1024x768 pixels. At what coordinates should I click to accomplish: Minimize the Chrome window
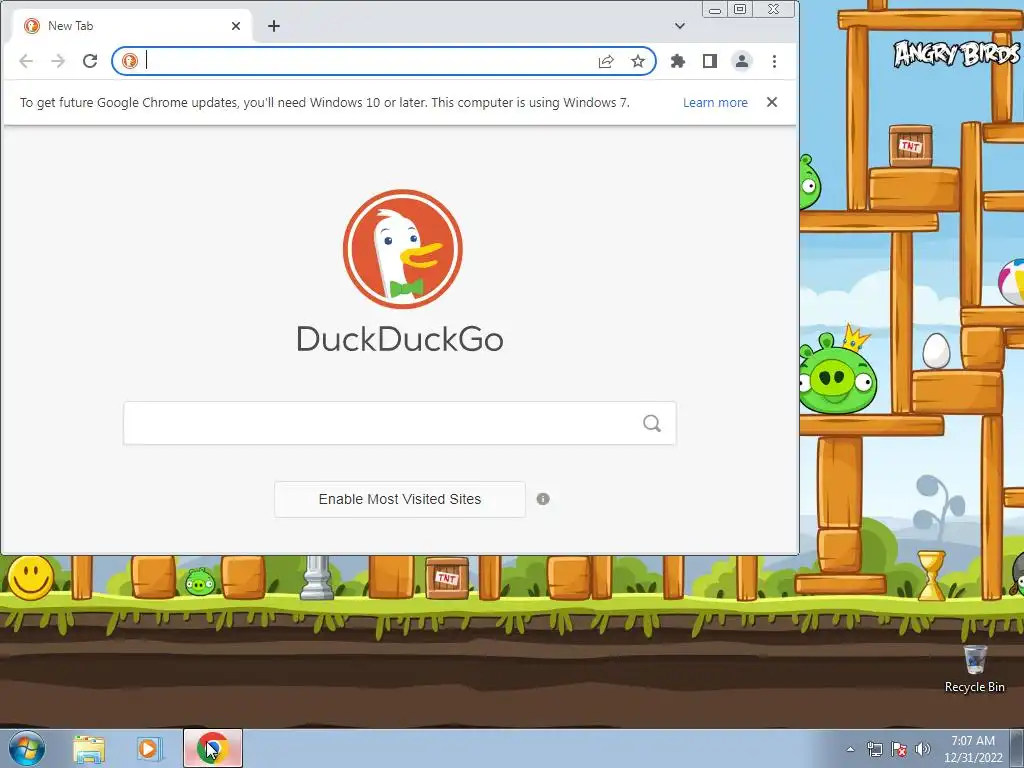pos(715,10)
